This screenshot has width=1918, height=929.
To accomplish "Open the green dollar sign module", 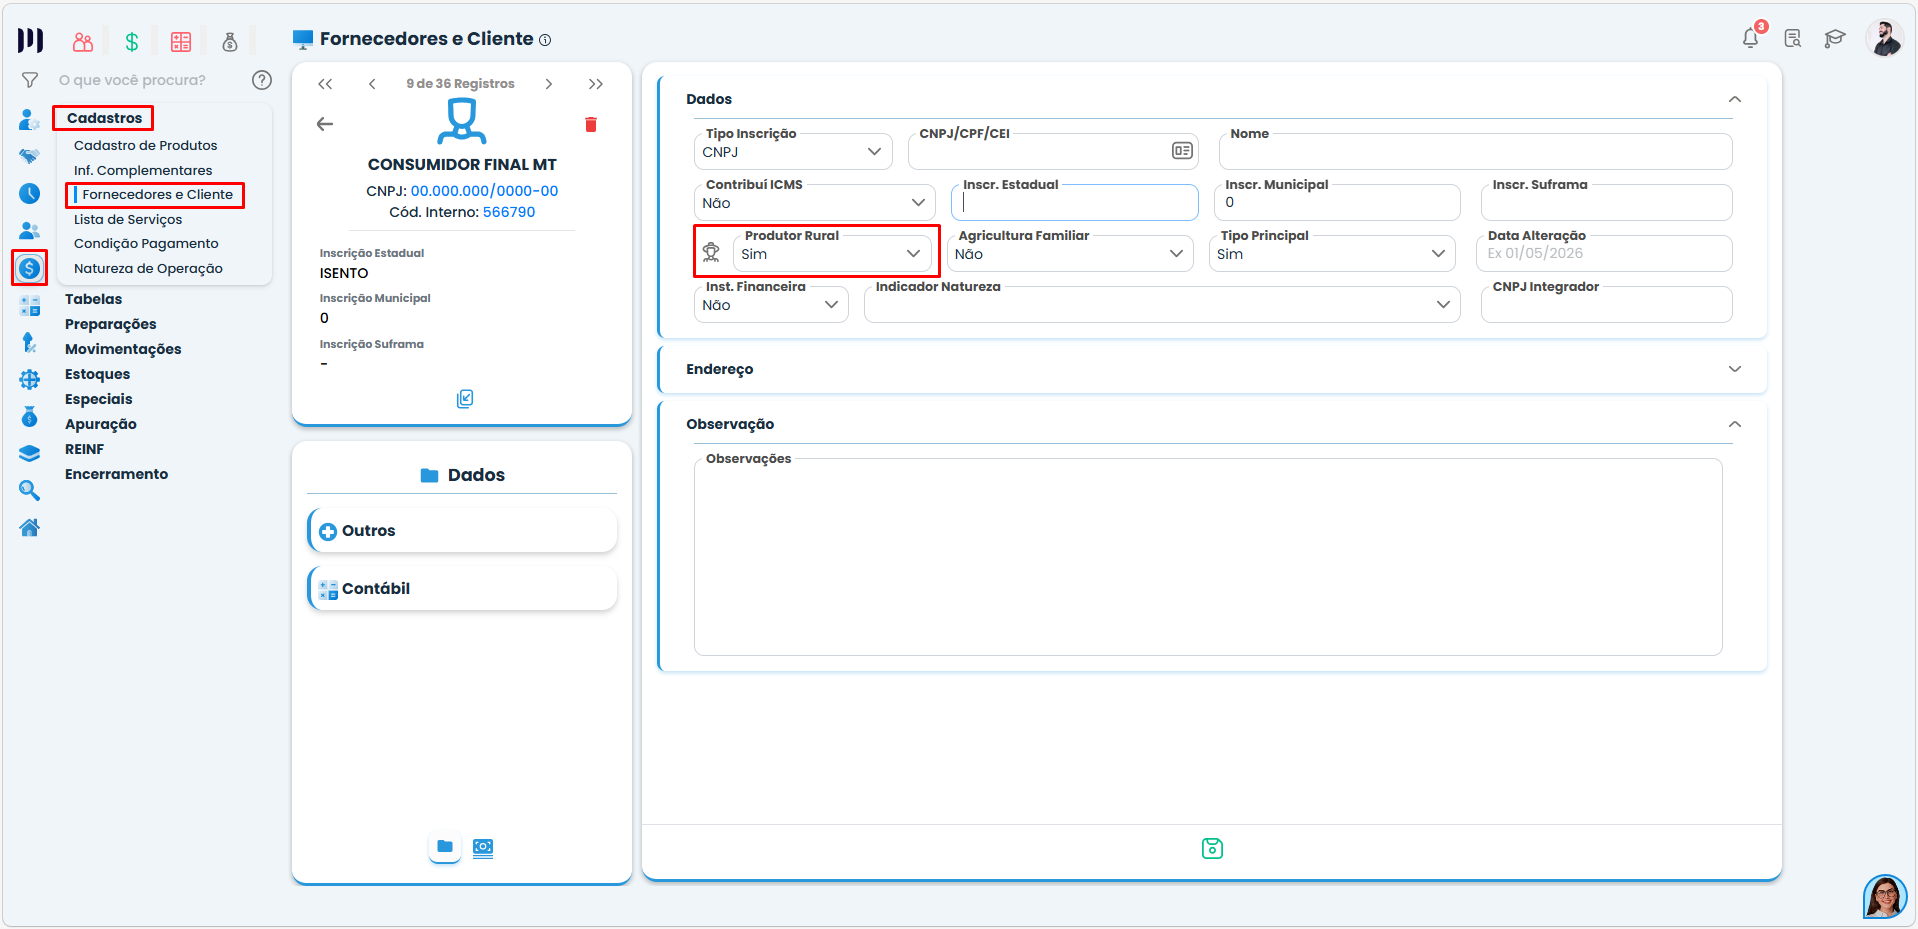I will pyautogui.click(x=132, y=41).
